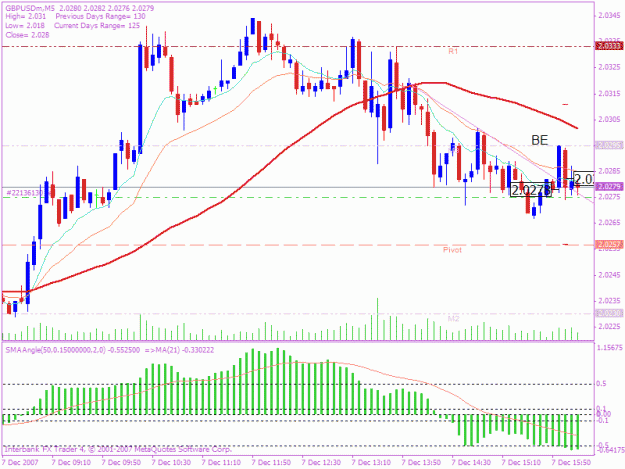Click the 2.0265 price axis value

[x=610, y=223]
